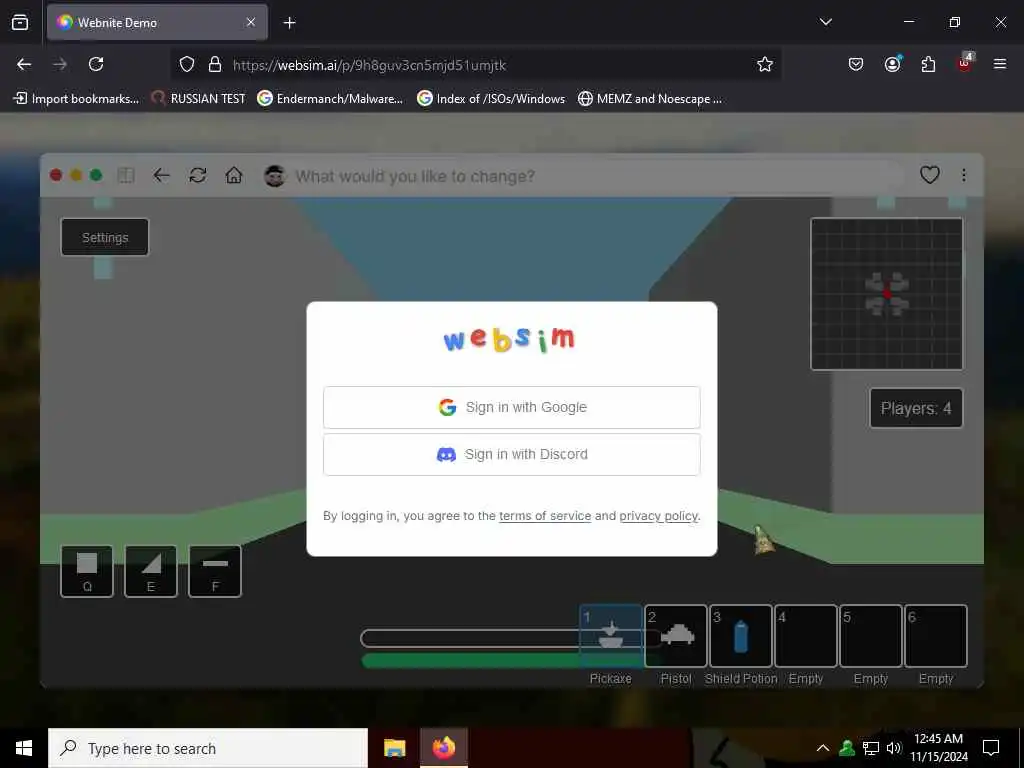
Task: Open the Extensions puzzle icon
Action: 928,64
